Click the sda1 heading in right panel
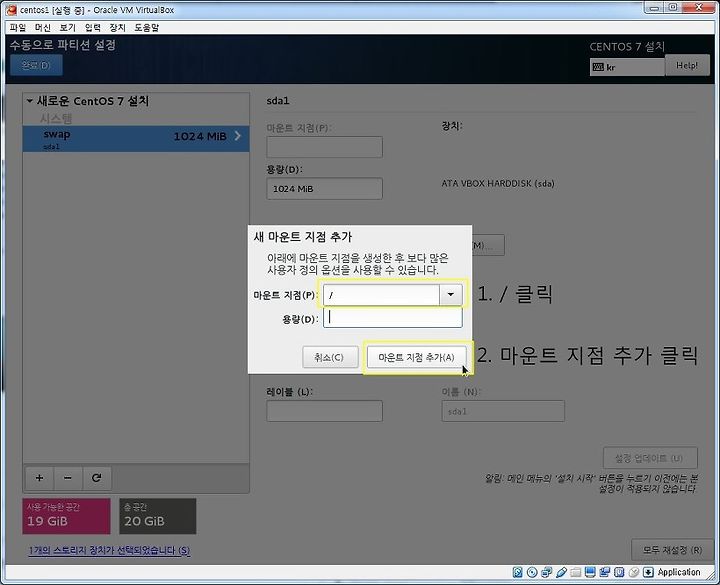720x585 pixels. [278, 101]
